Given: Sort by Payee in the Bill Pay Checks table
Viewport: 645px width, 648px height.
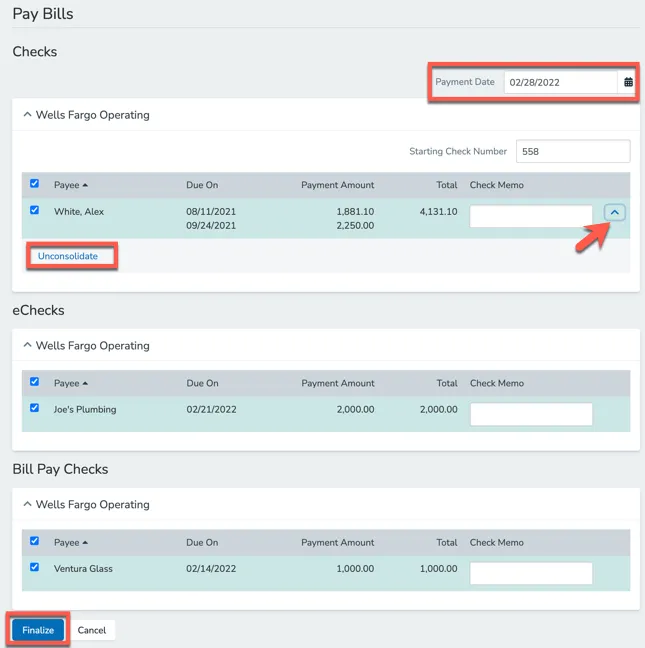Looking at the screenshot, I should (x=71, y=543).
